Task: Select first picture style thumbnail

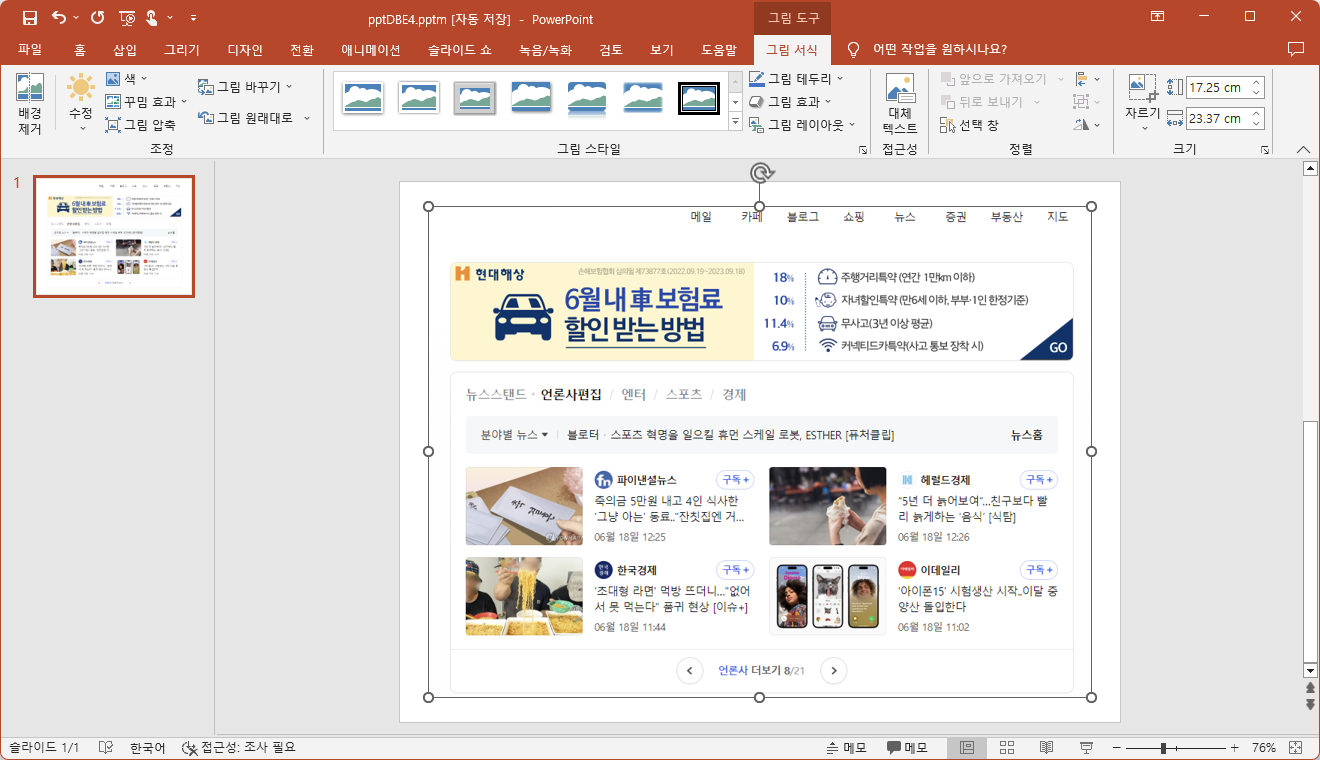Action: pos(363,98)
